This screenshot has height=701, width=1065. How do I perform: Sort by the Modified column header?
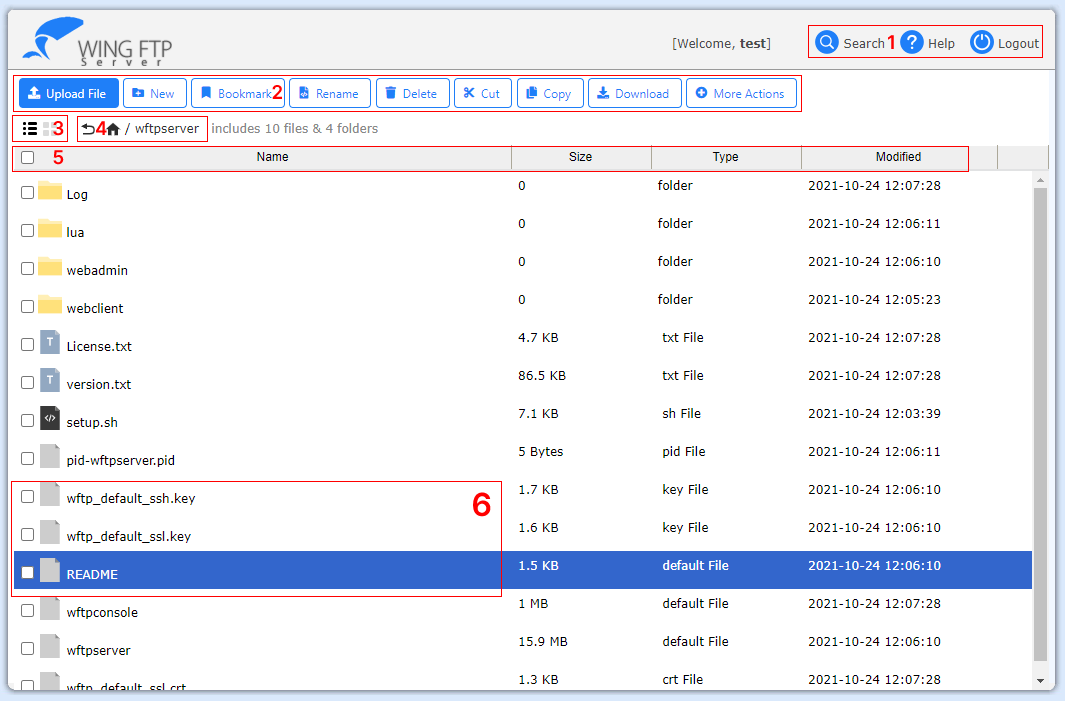coord(899,157)
